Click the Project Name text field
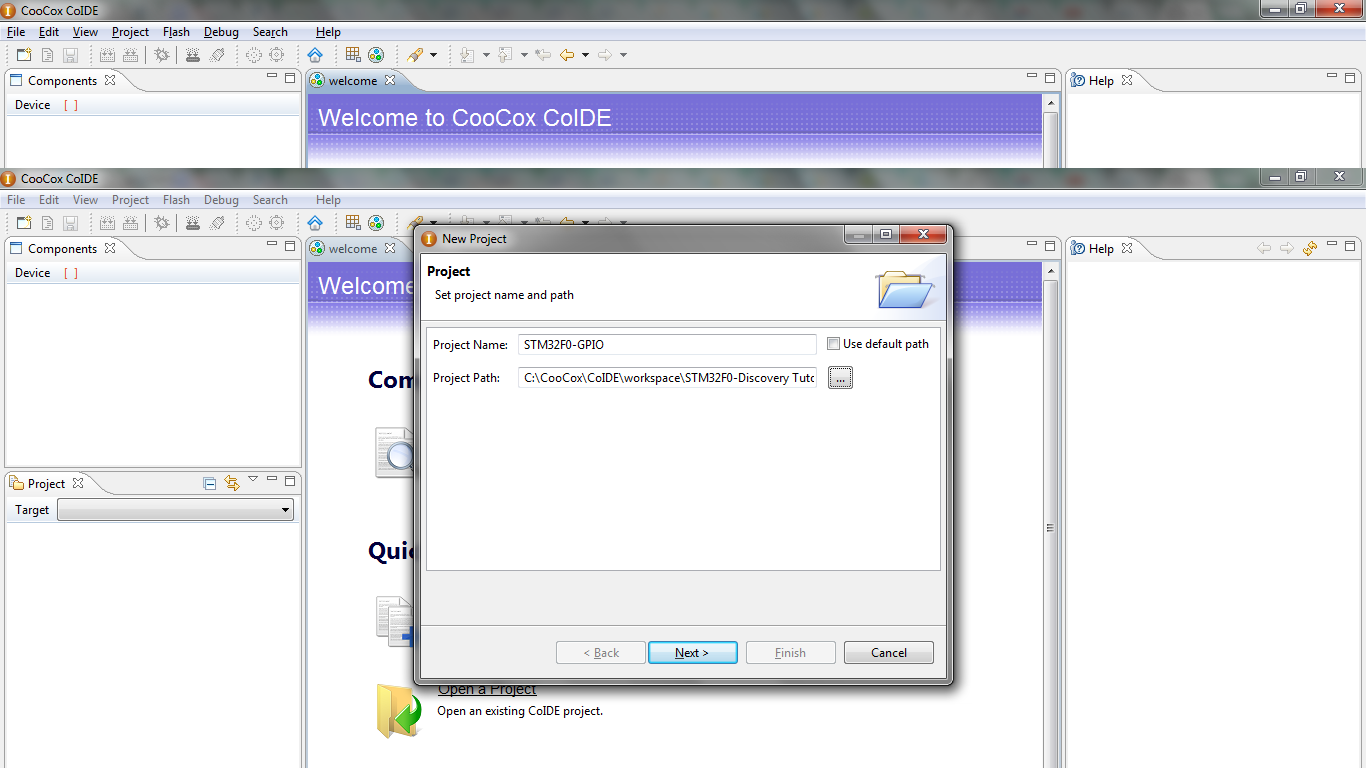1366x768 pixels. [667, 344]
